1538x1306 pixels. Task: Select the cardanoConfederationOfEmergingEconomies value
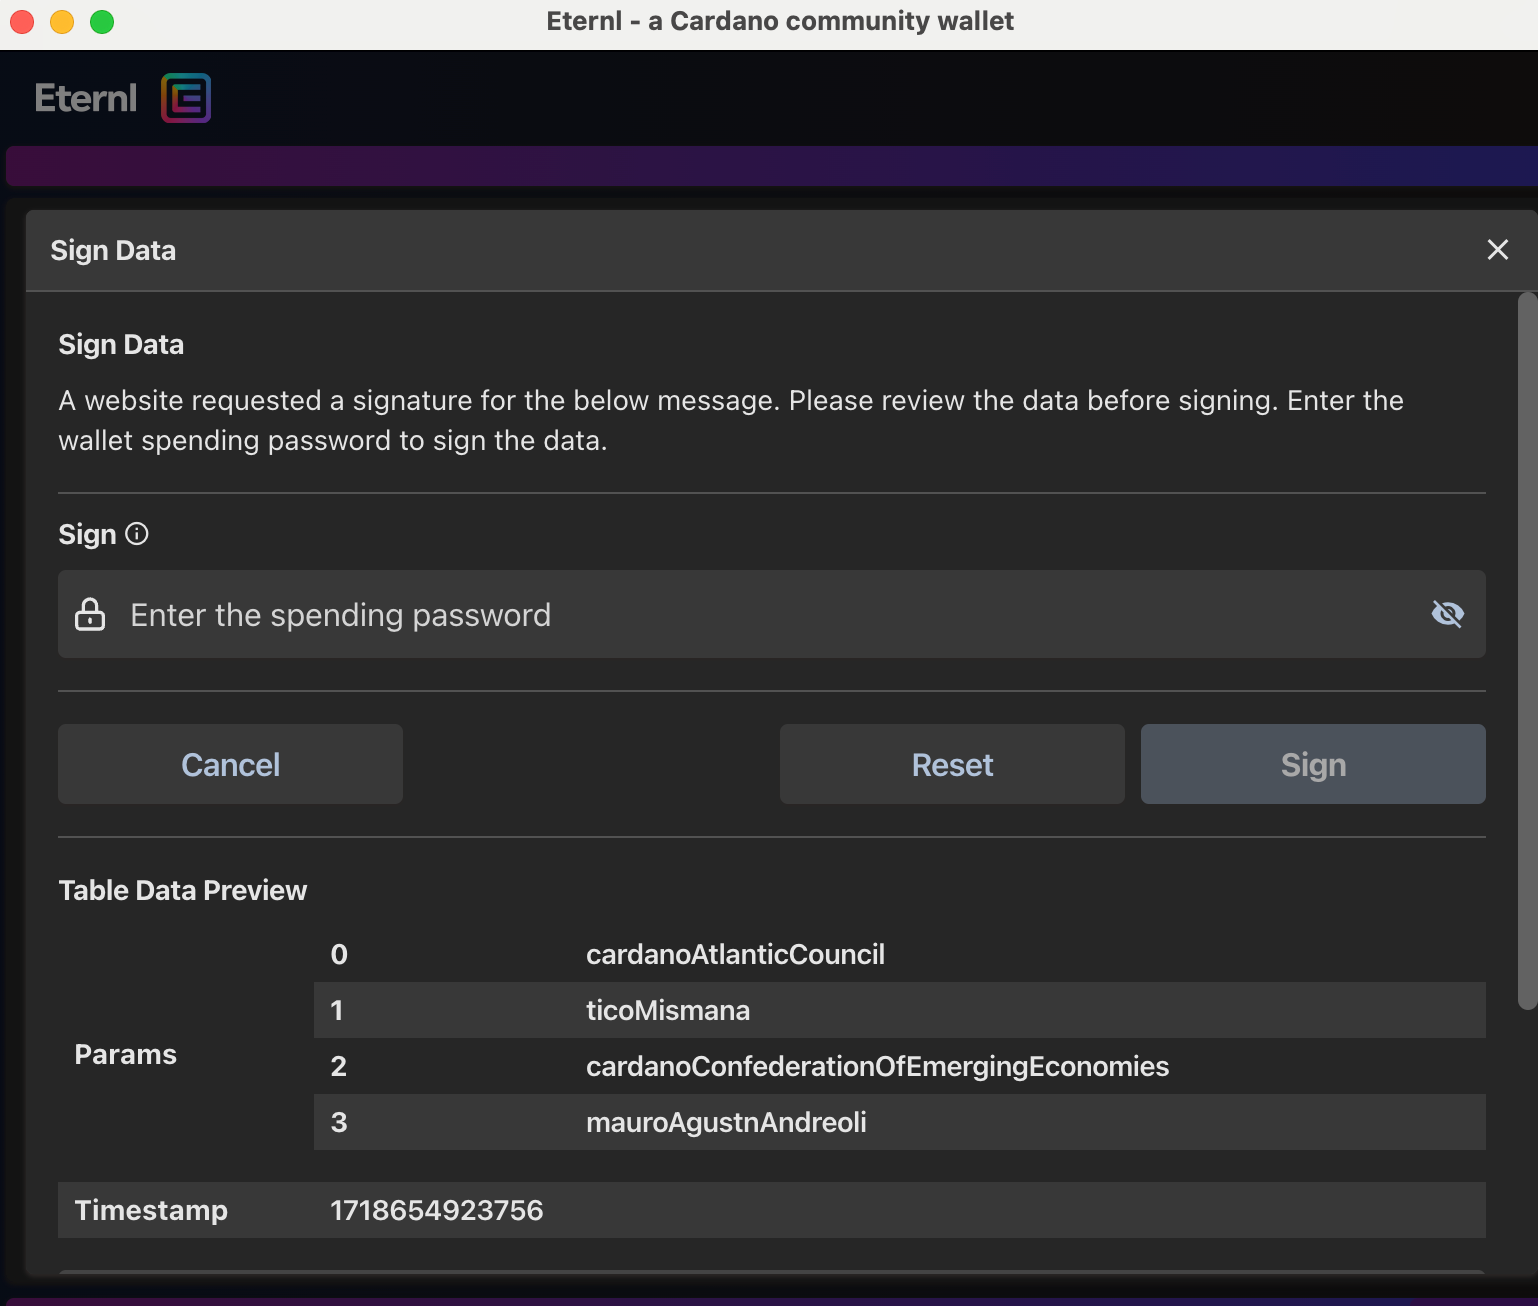pyautogui.click(x=877, y=1066)
